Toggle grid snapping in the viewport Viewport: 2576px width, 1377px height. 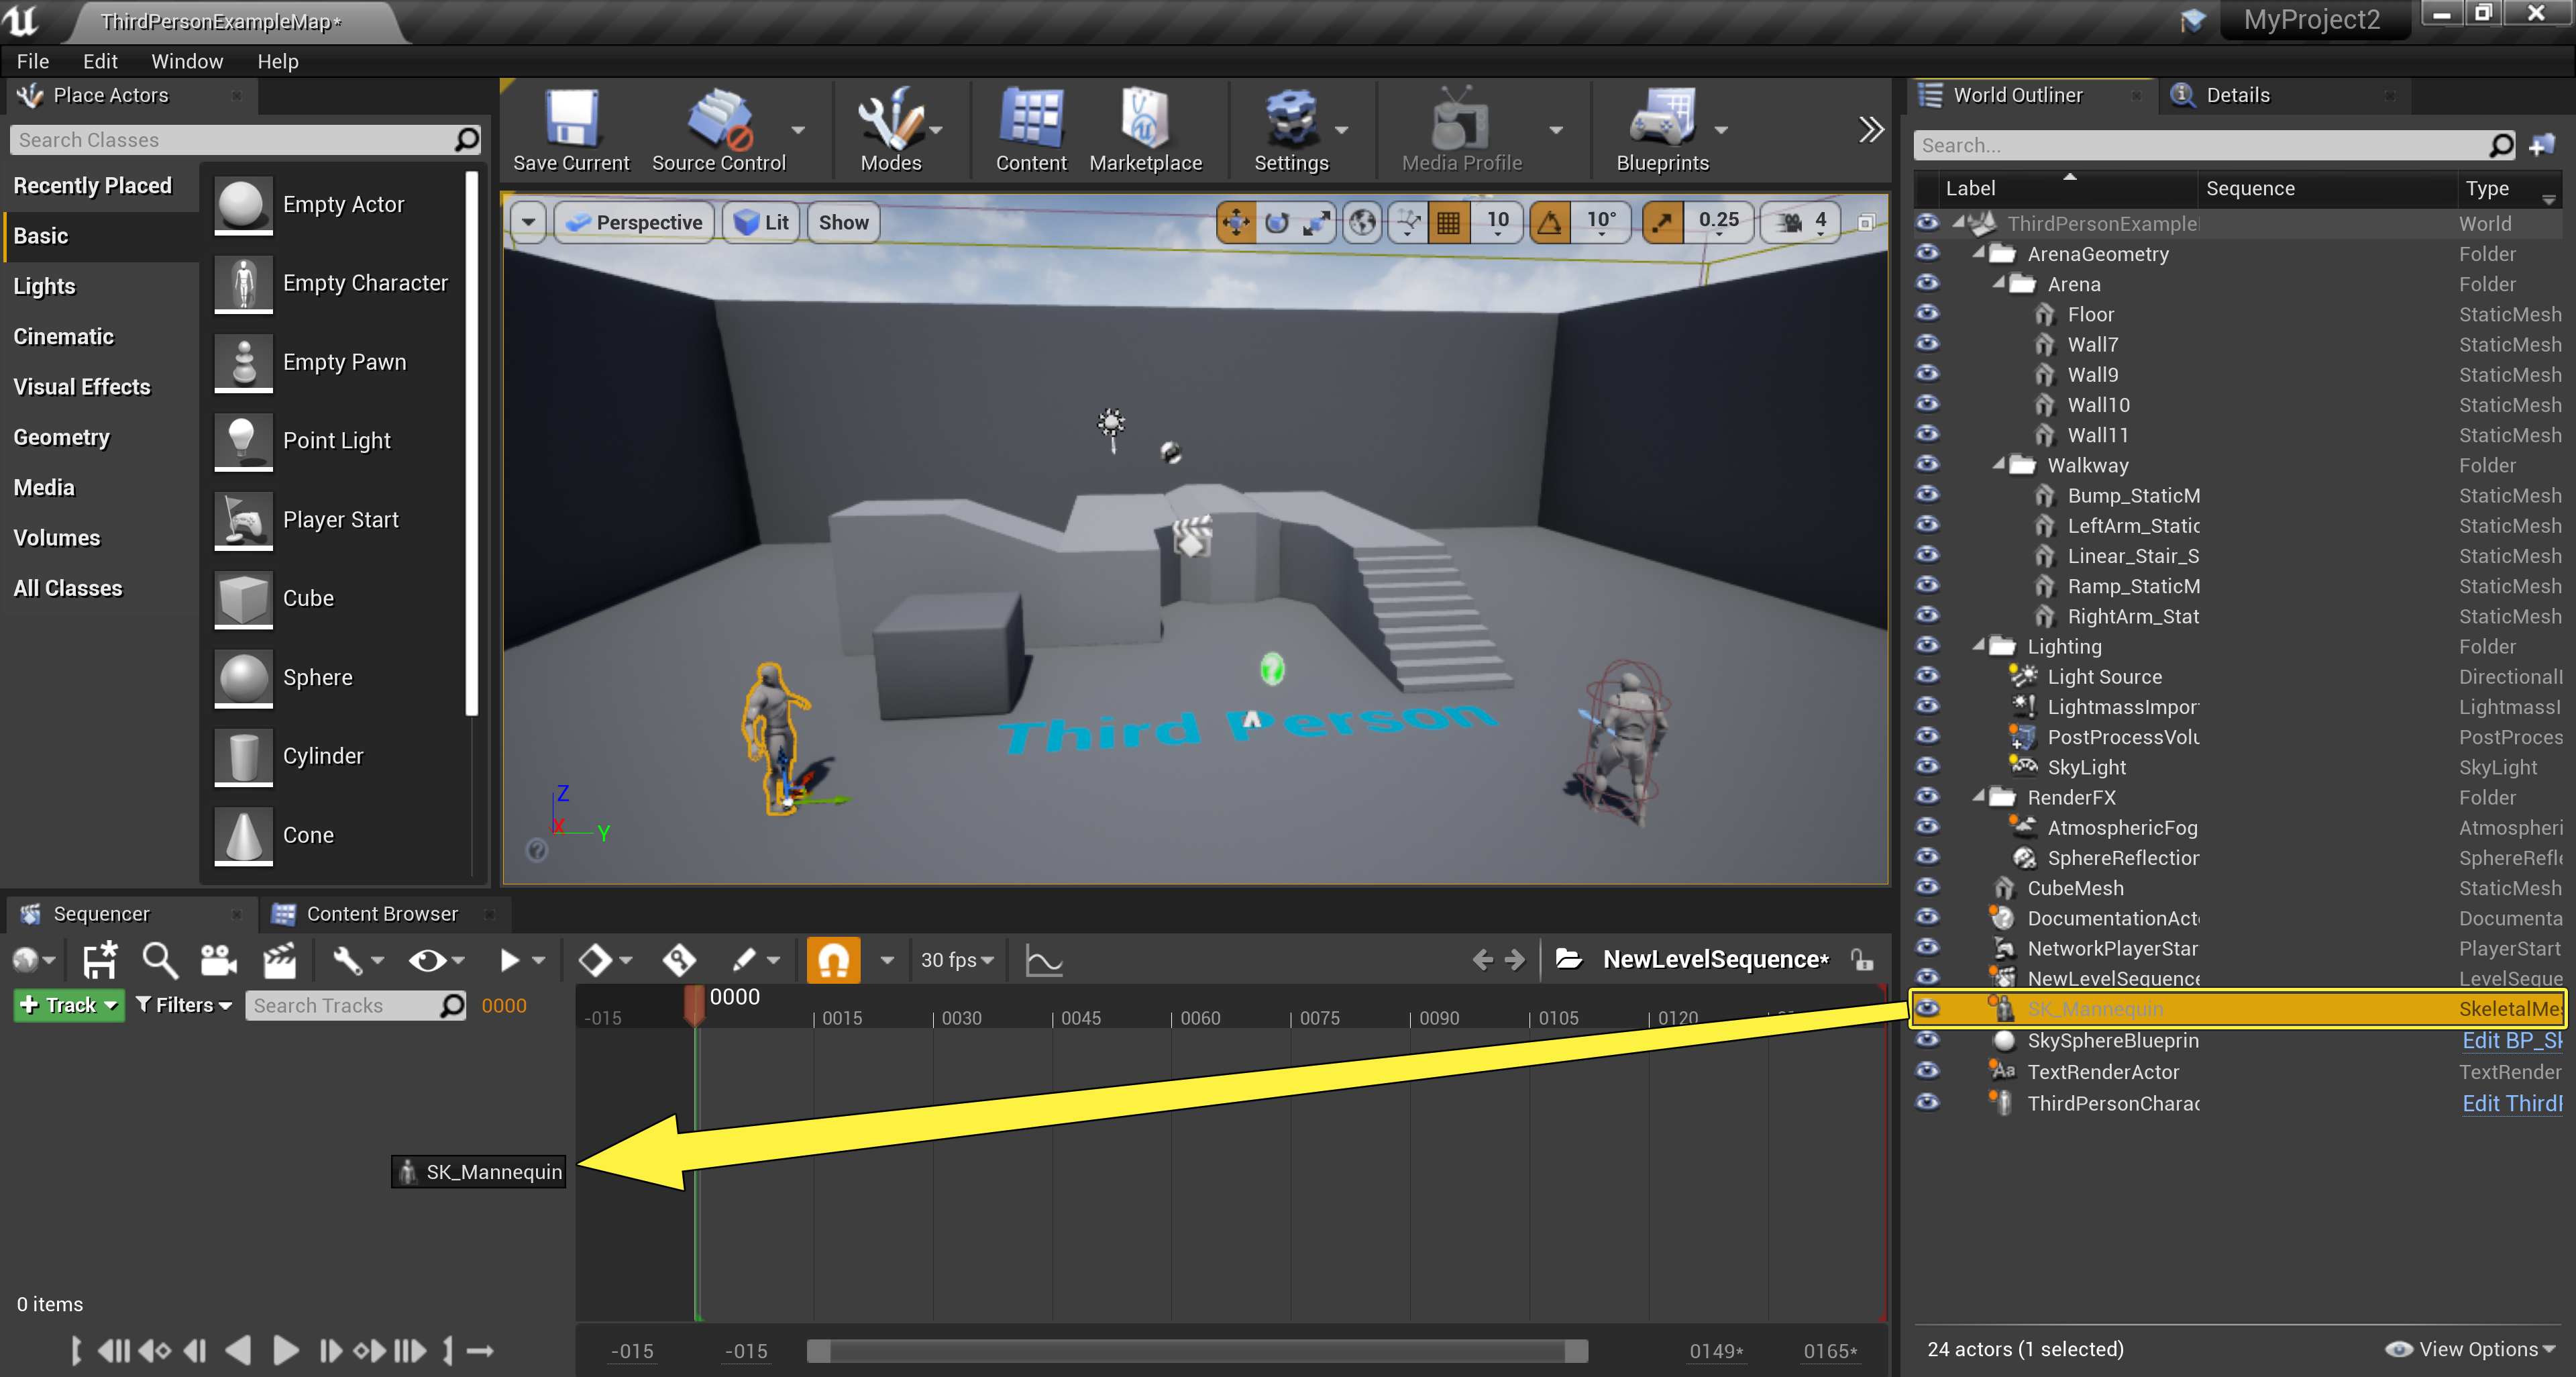[1449, 222]
